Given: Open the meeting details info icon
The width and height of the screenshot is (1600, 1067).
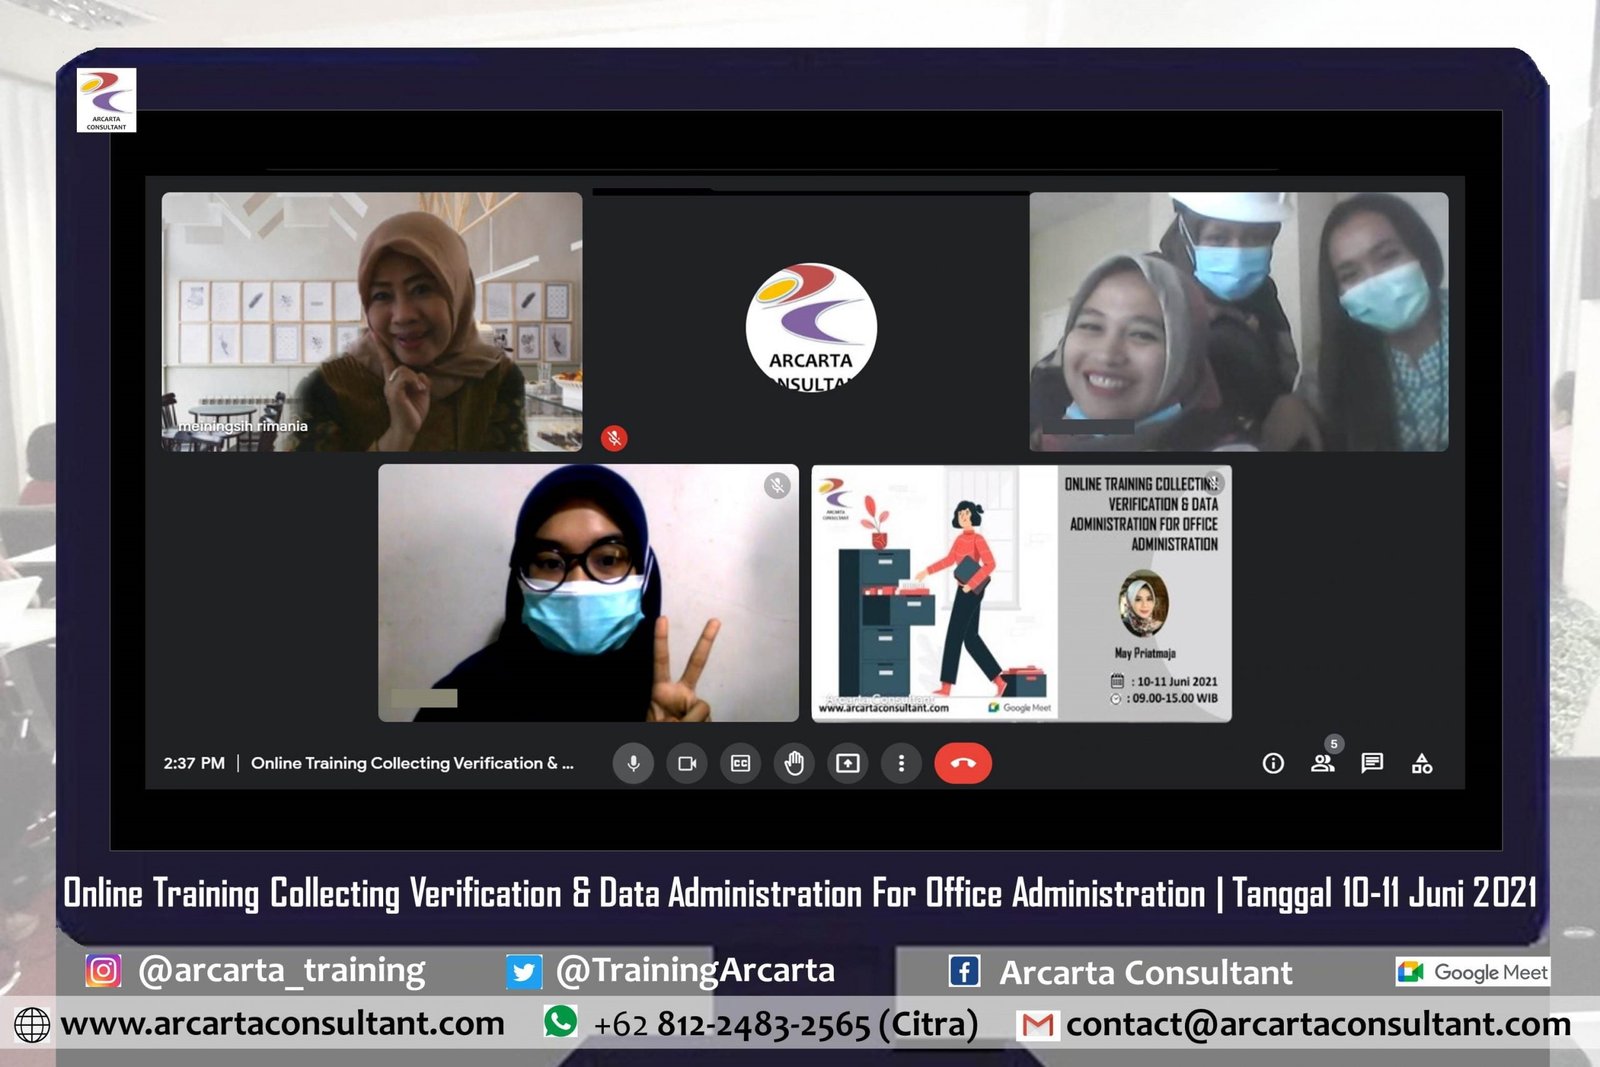Looking at the screenshot, I should [x=1273, y=764].
